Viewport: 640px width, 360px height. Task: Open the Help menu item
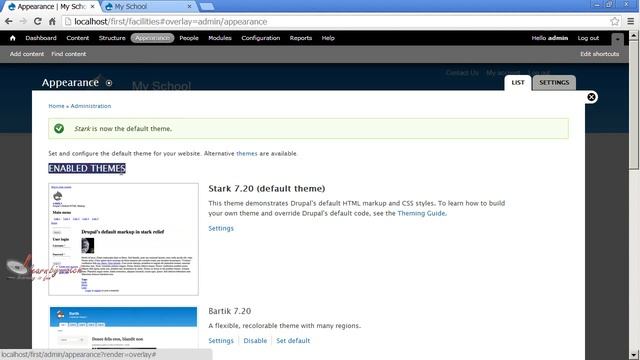coord(328,38)
